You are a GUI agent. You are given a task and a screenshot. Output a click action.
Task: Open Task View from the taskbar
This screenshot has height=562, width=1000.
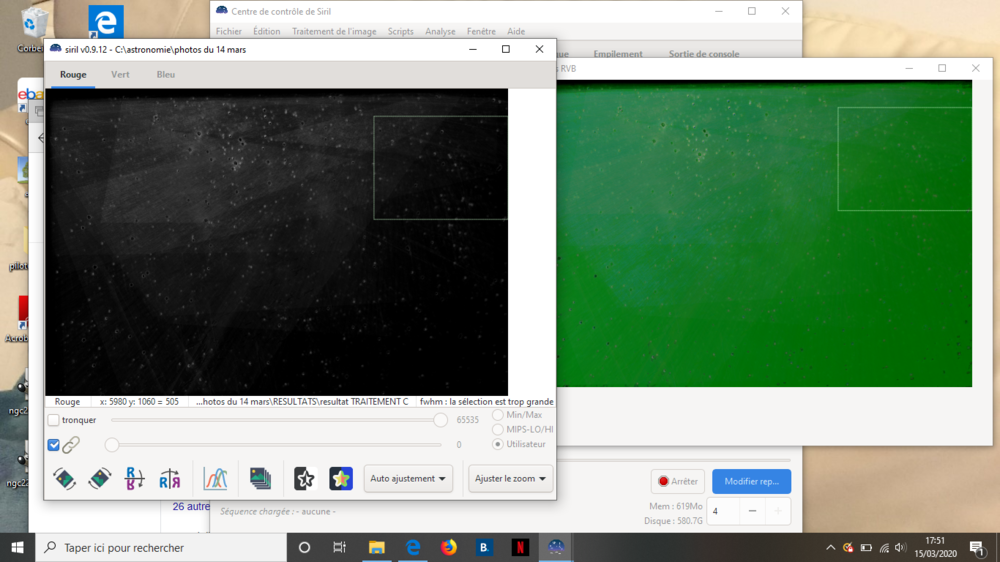tap(339, 547)
